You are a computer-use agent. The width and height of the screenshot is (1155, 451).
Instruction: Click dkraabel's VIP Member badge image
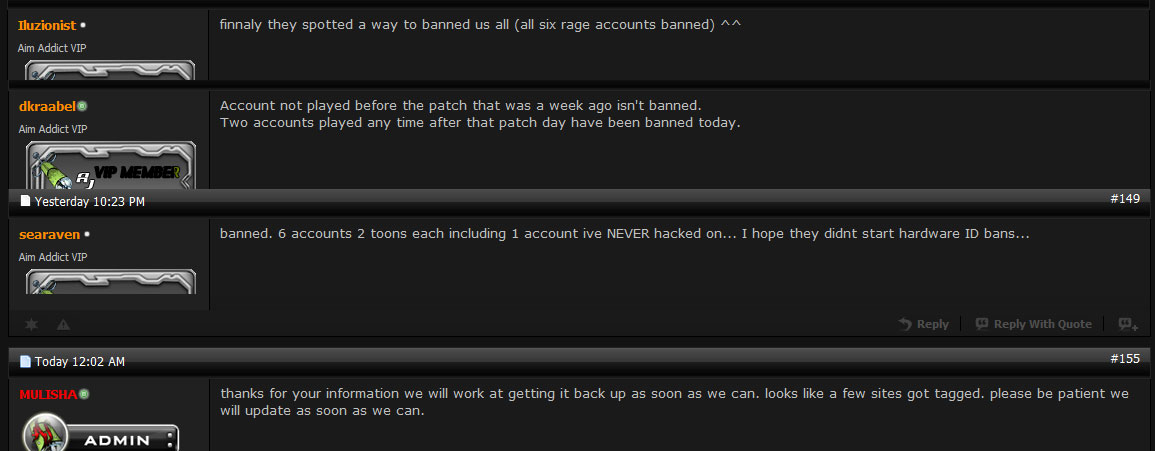tap(110, 165)
